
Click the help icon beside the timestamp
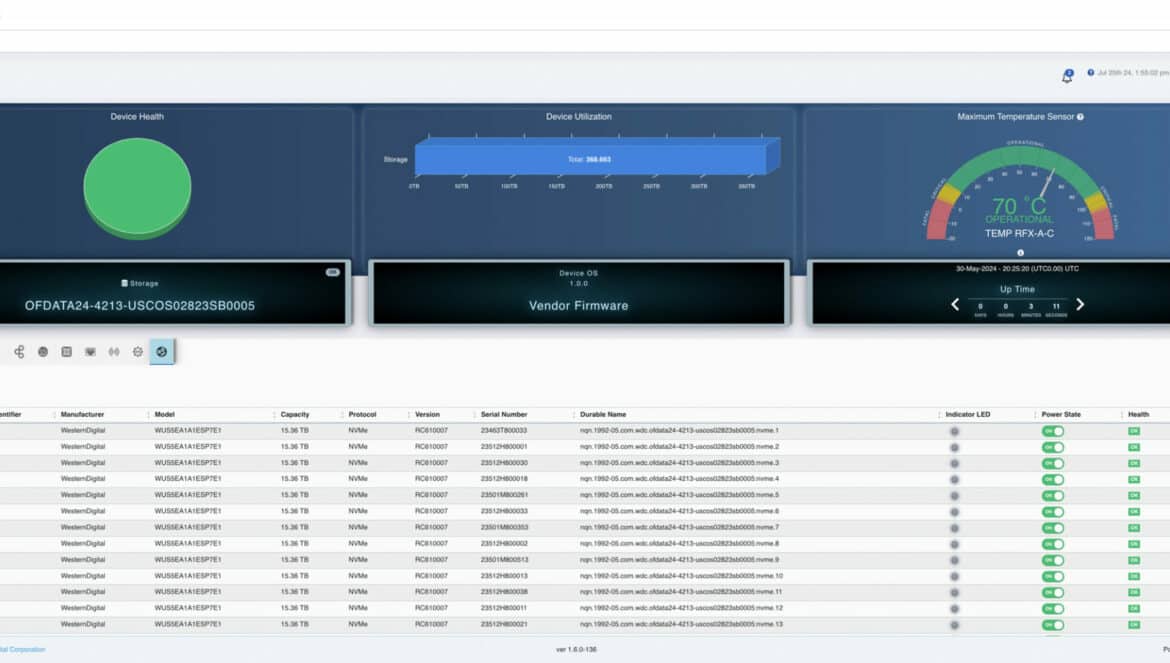click(1090, 72)
